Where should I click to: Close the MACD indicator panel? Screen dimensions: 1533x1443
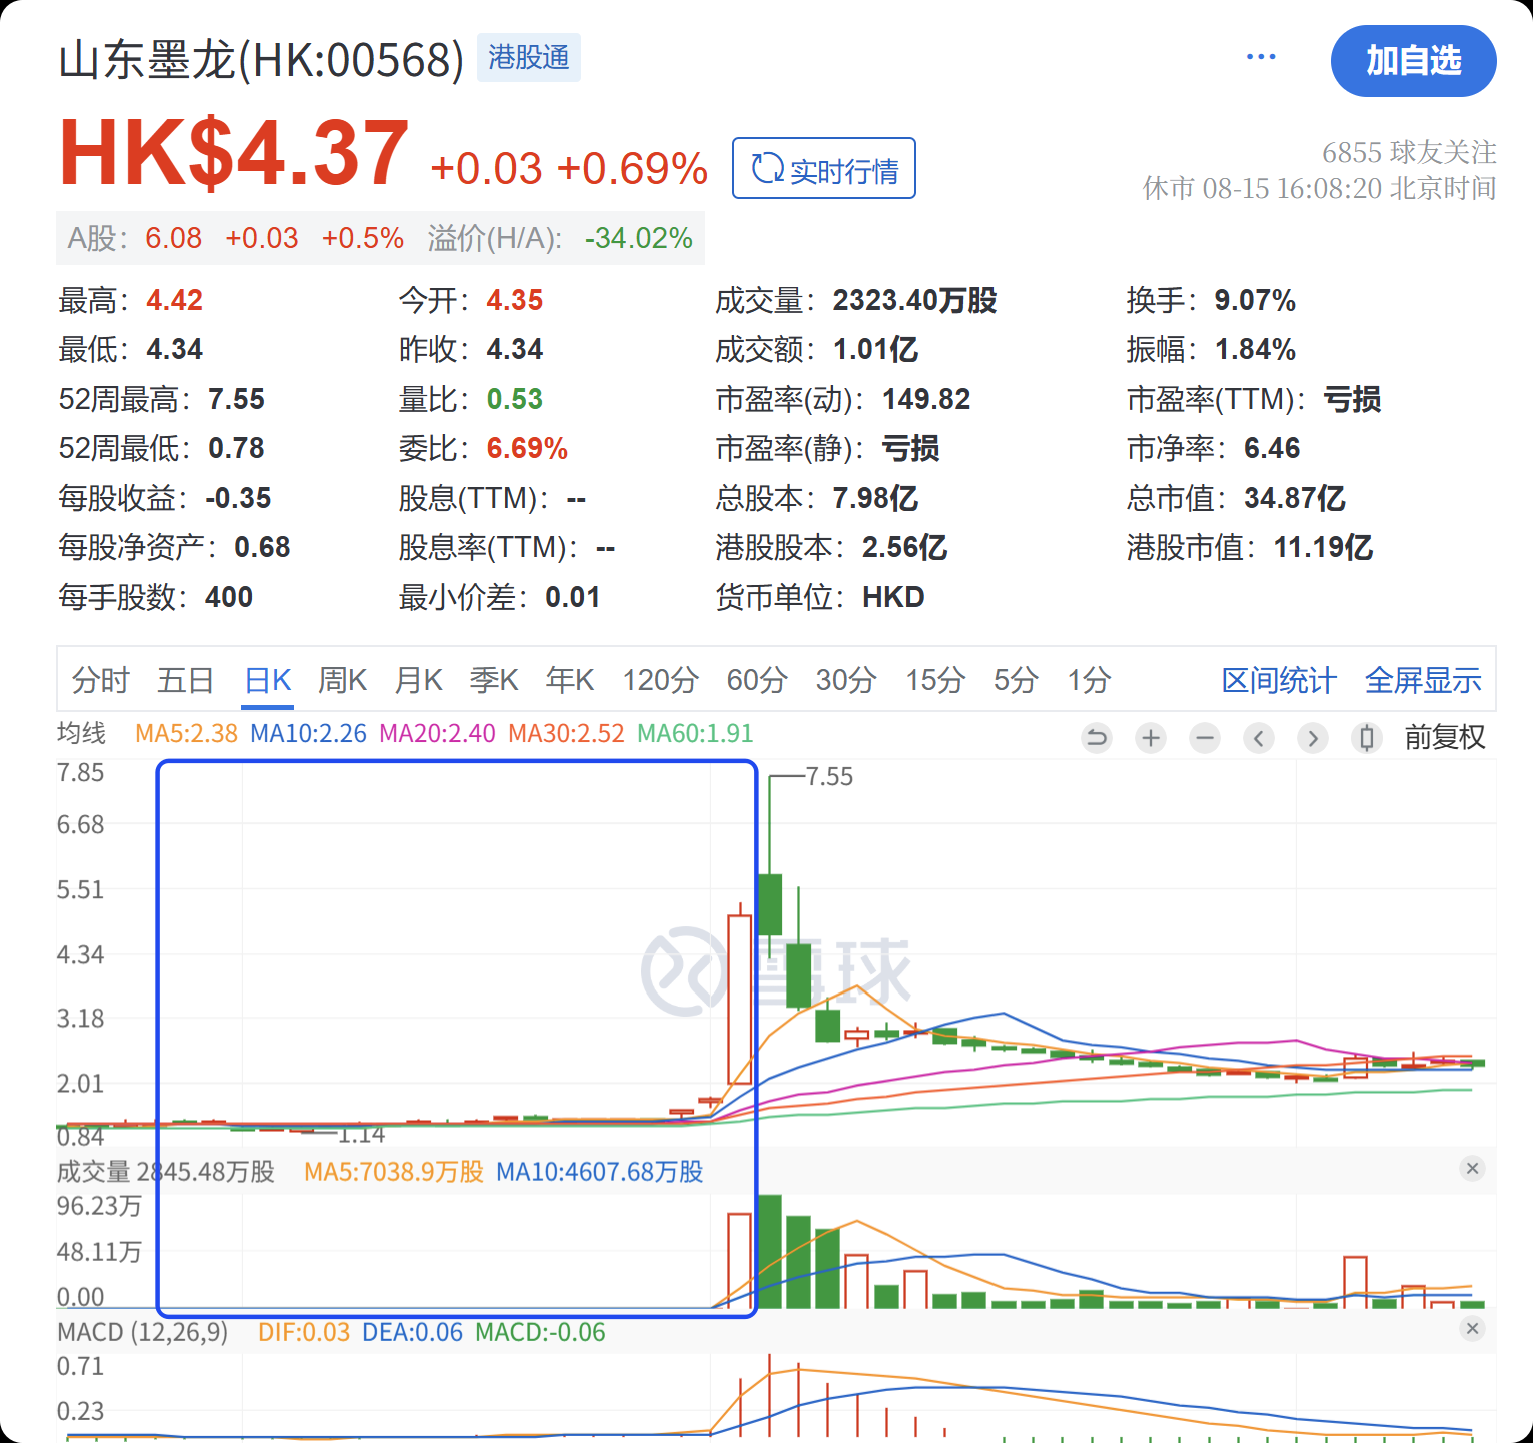(x=1472, y=1329)
